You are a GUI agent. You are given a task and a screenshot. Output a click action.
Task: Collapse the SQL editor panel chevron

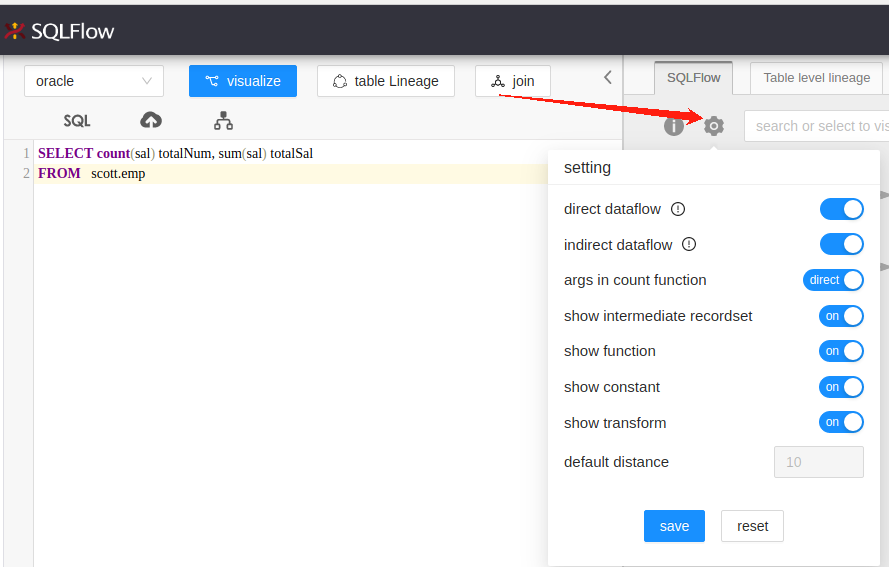(608, 77)
